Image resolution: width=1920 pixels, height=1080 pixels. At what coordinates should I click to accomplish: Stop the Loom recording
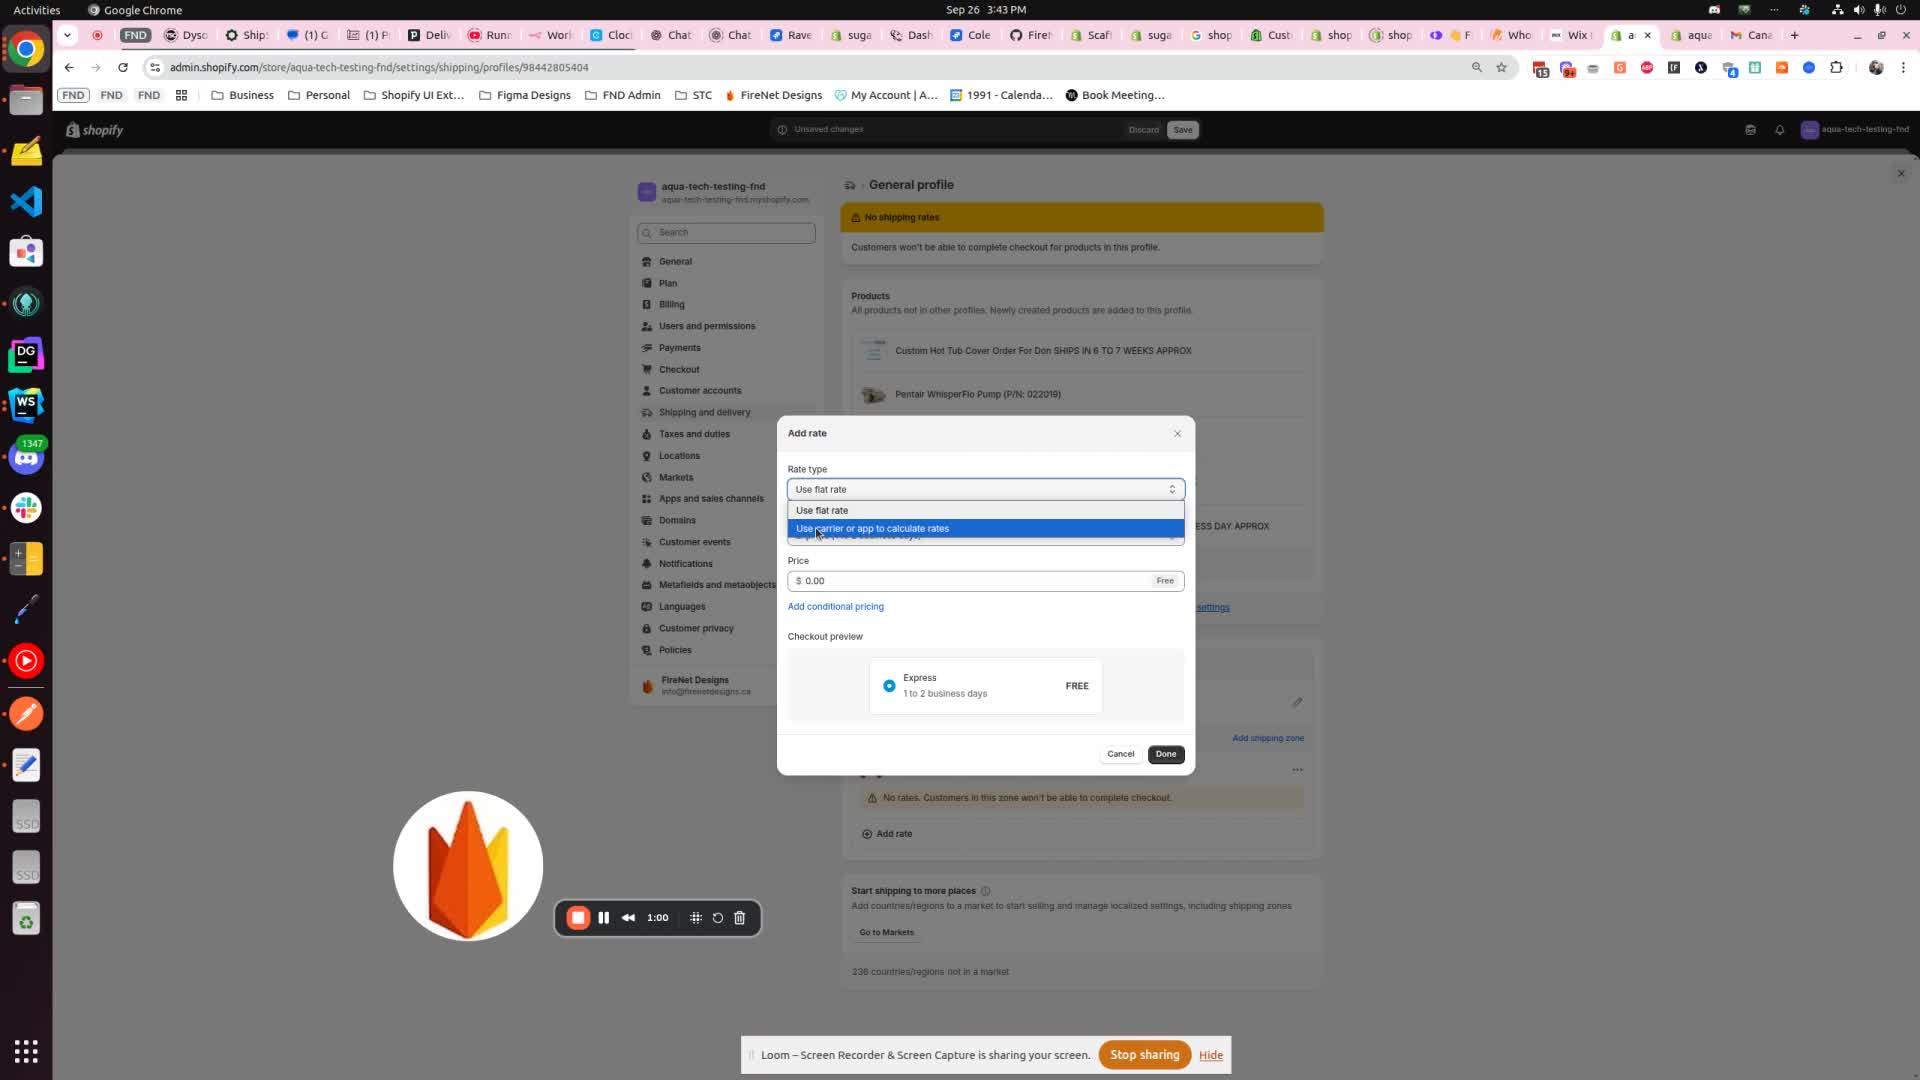coord(578,918)
